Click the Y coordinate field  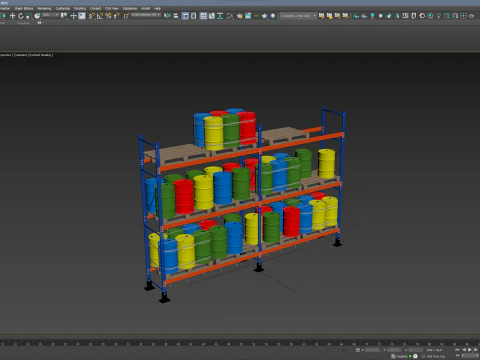point(394,350)
